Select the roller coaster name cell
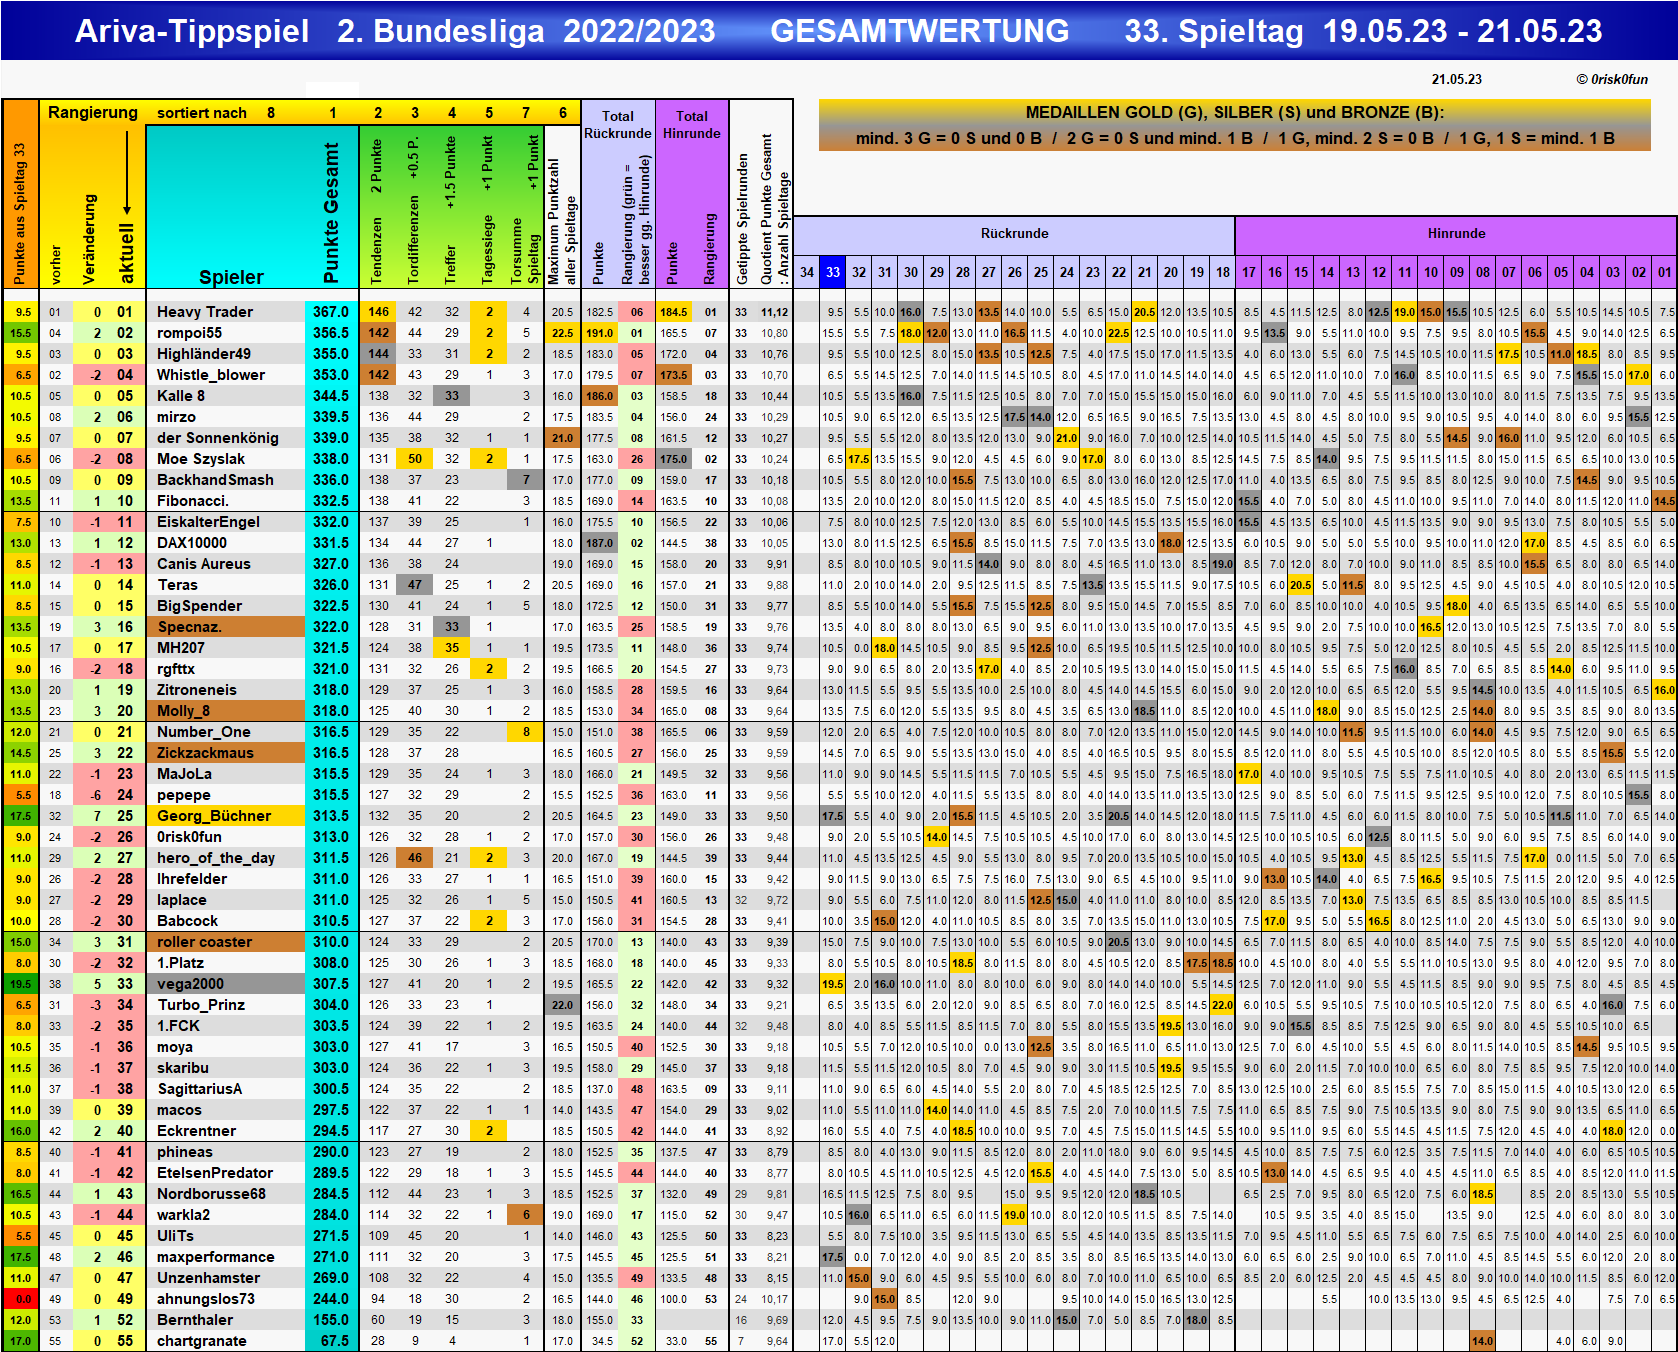1678x1352 pixels. coord(226,942)
